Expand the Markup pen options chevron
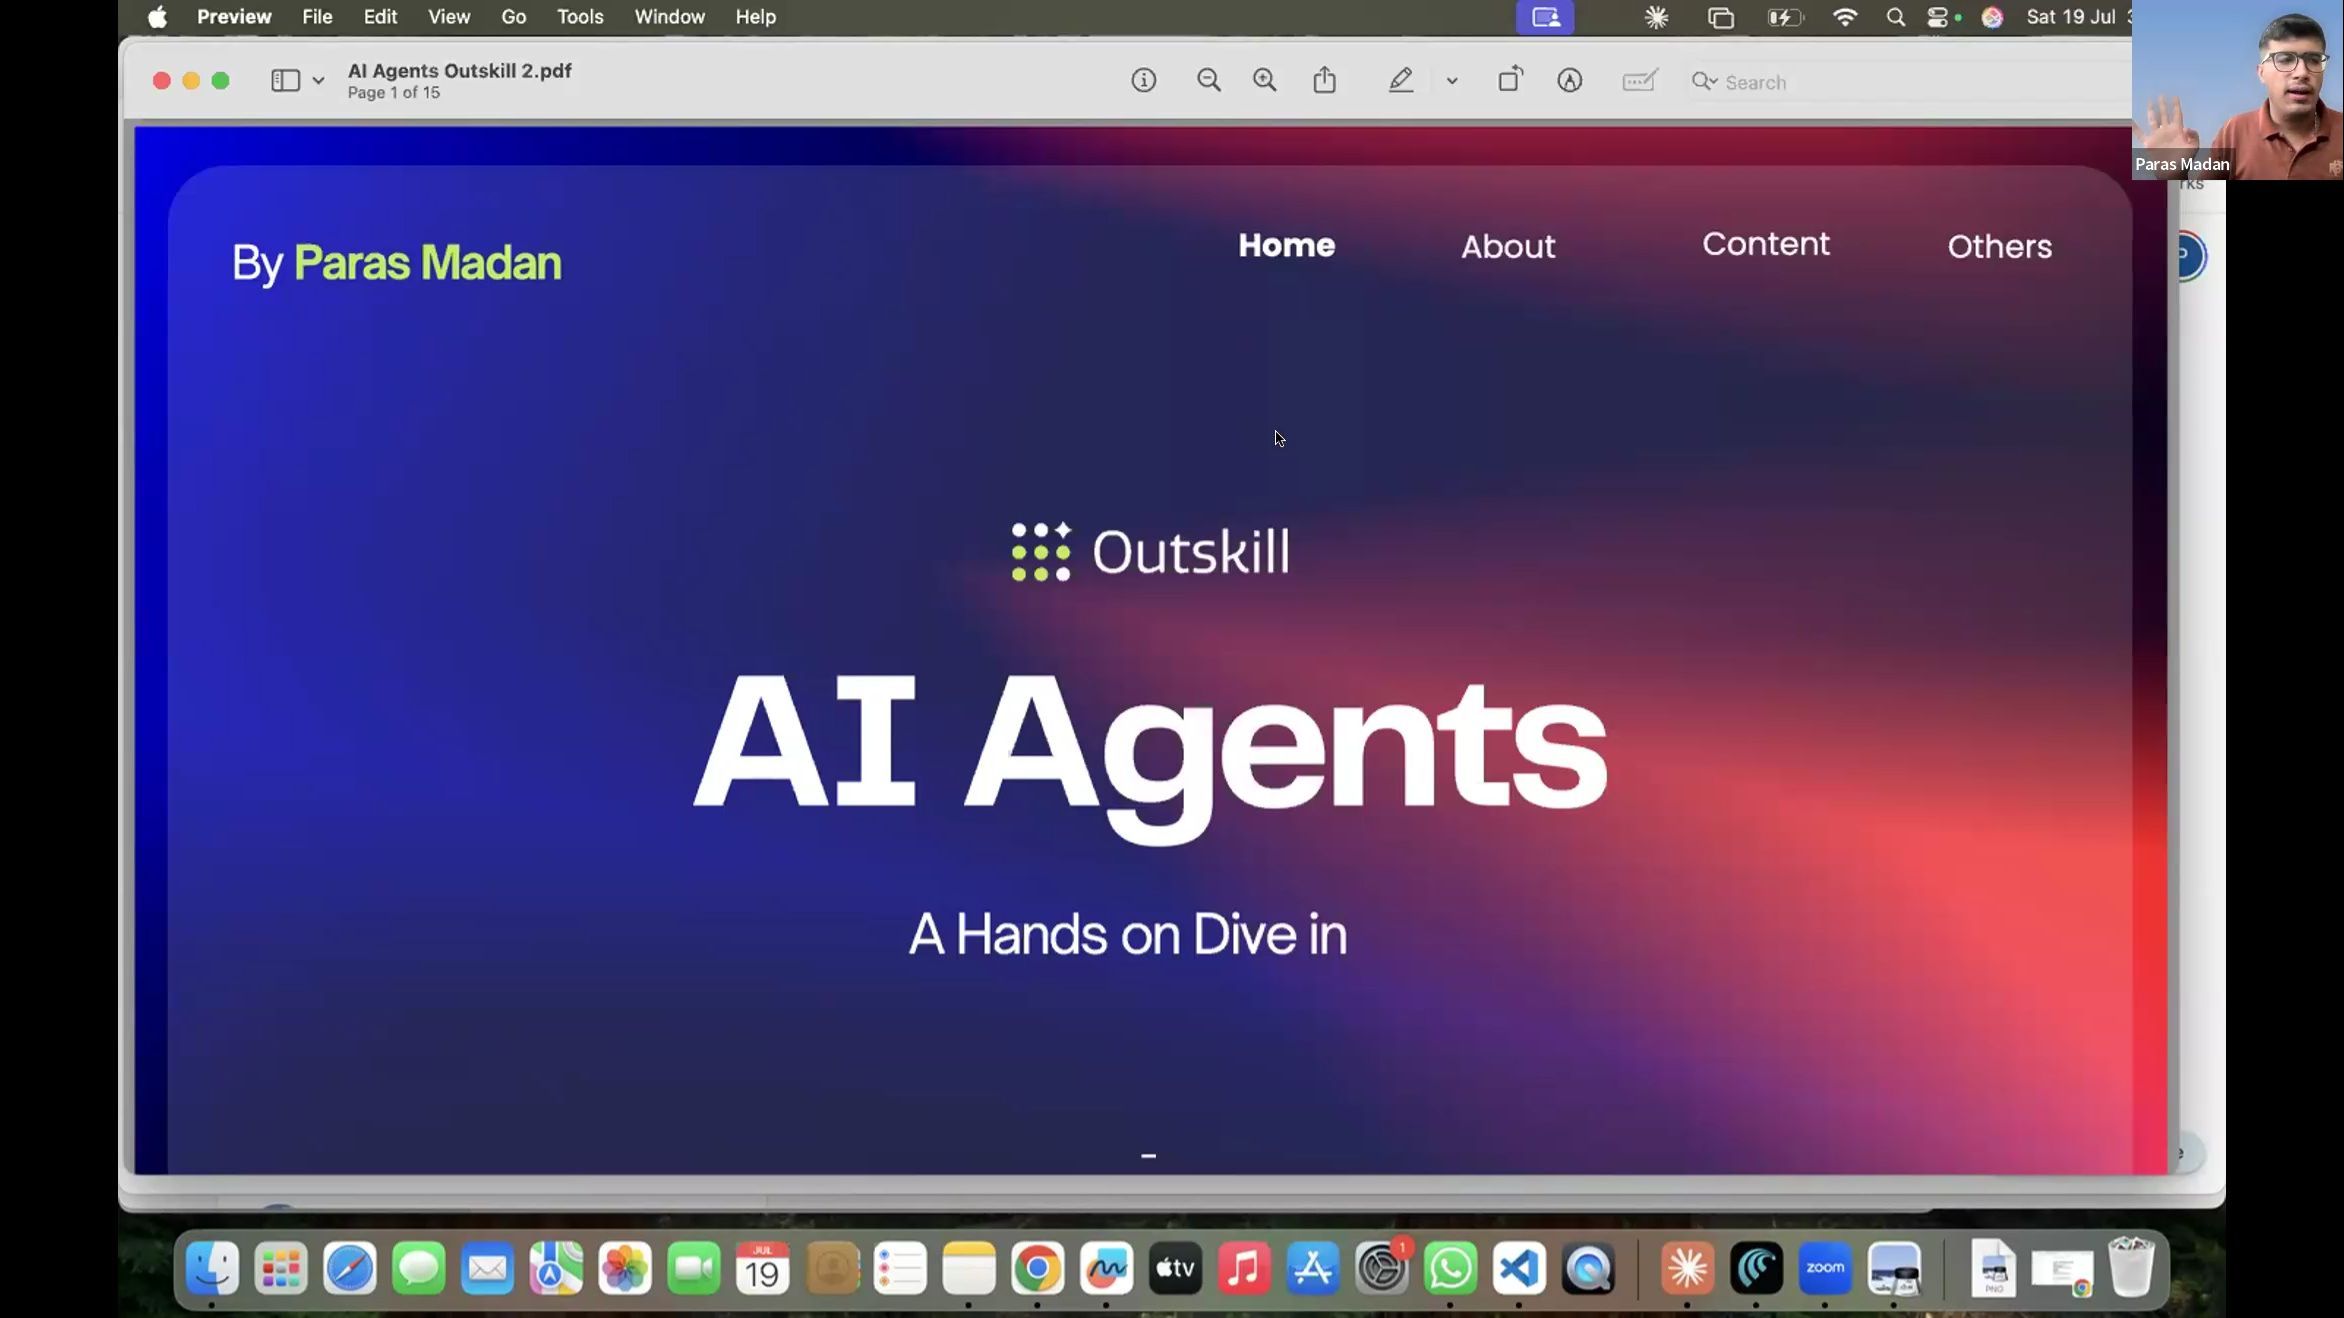This screenshot has width=2344, height=1318. coord(1452,81)
